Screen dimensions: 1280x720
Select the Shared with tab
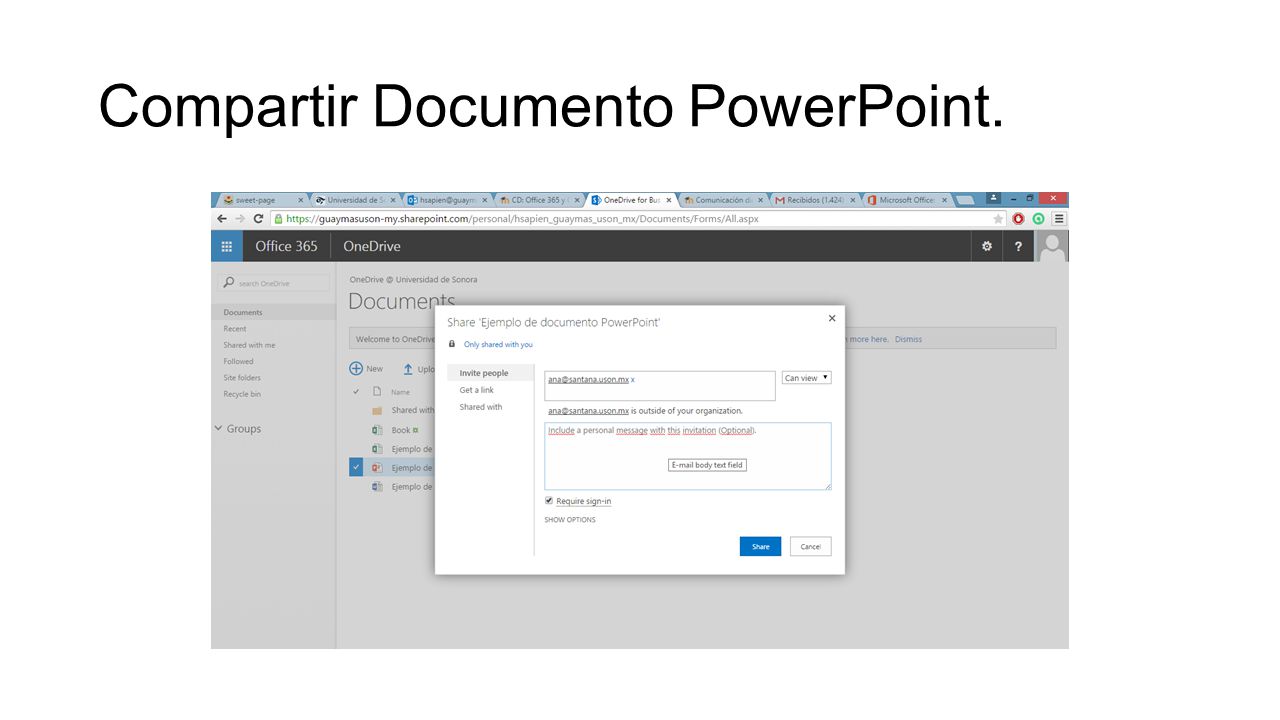481,407
